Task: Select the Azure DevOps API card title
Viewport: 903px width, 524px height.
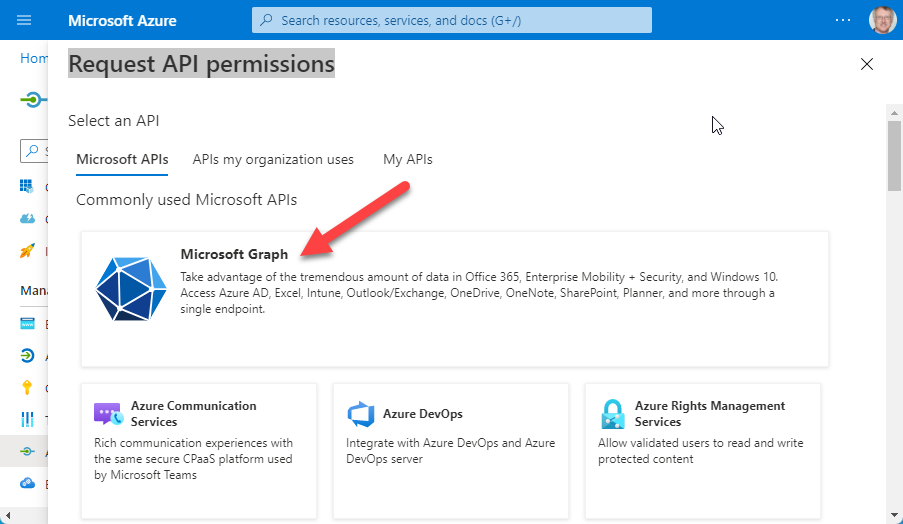Action: tap(422, 414)
